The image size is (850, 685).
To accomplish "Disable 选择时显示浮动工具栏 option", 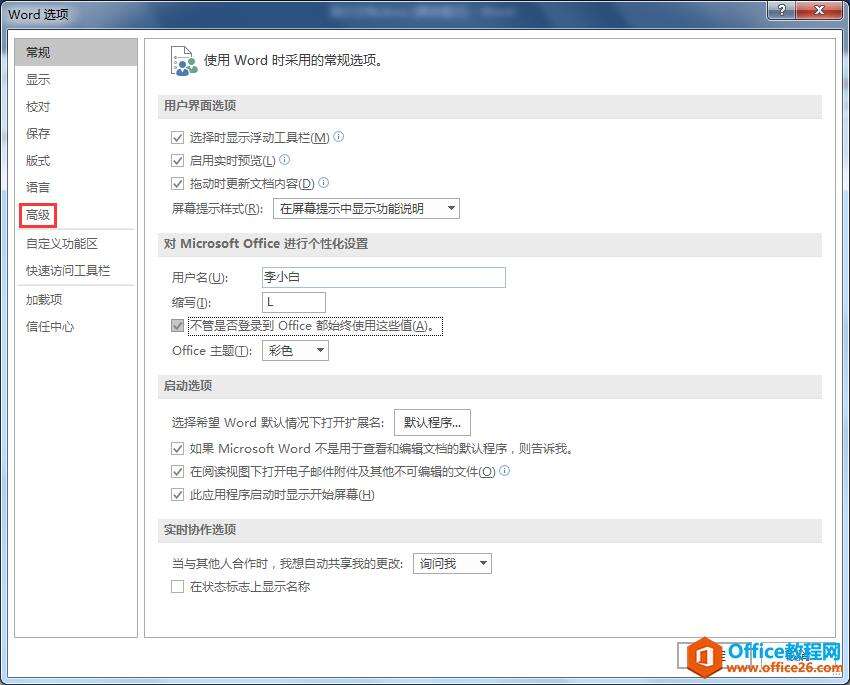I will [177, 137].
